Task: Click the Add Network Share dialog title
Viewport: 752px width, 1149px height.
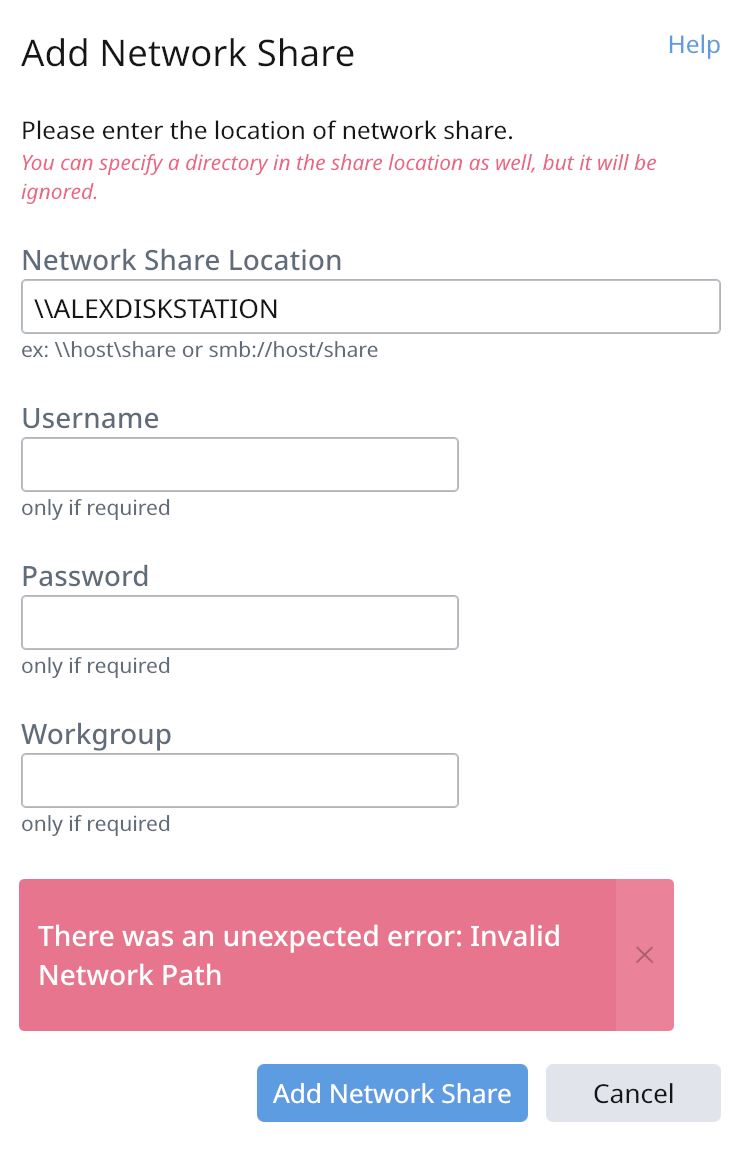Action: 188,53
